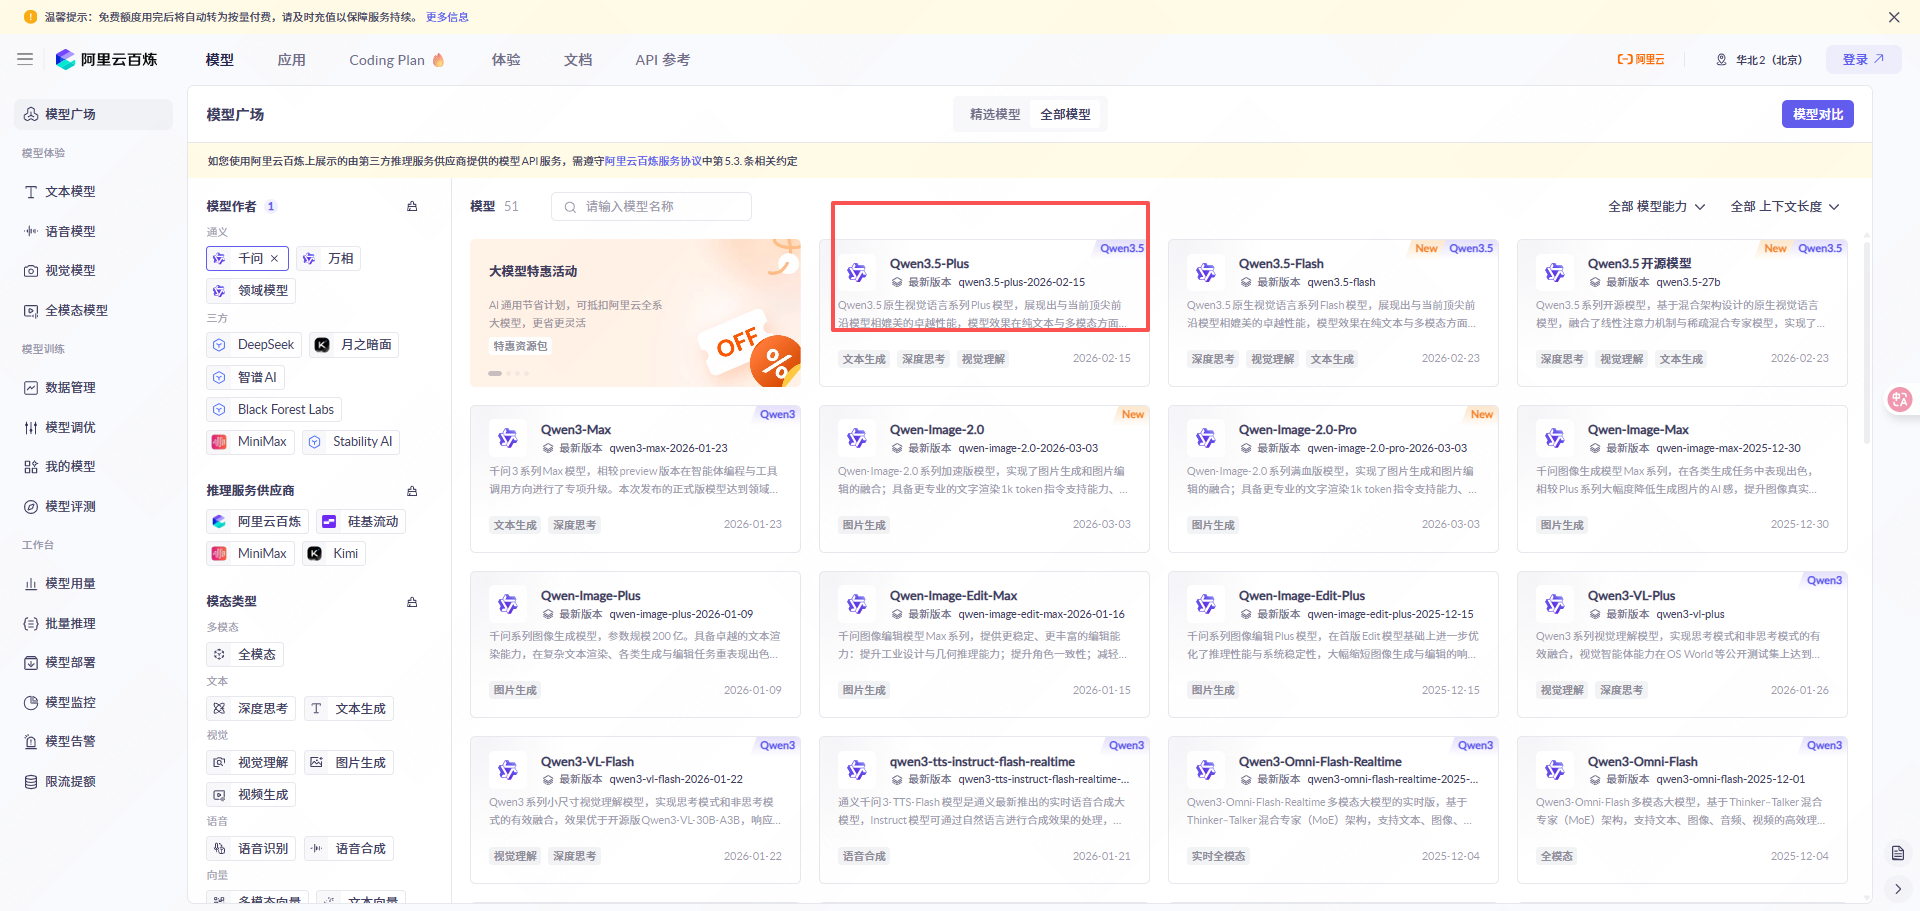Open the 应用 top navigation tab
1920x911 pixels.
coord(292,60)
